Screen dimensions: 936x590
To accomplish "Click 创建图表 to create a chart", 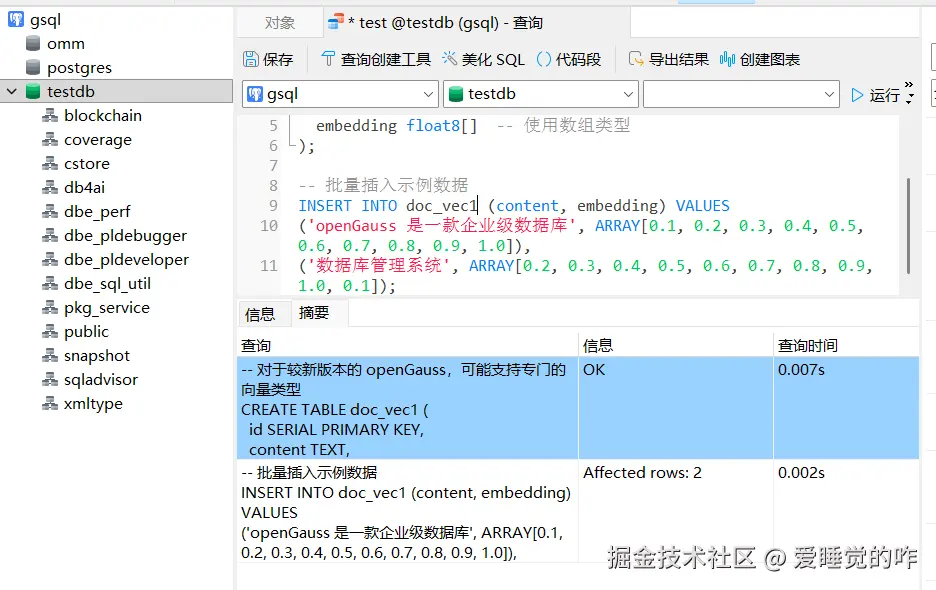I will click(759, 59).
